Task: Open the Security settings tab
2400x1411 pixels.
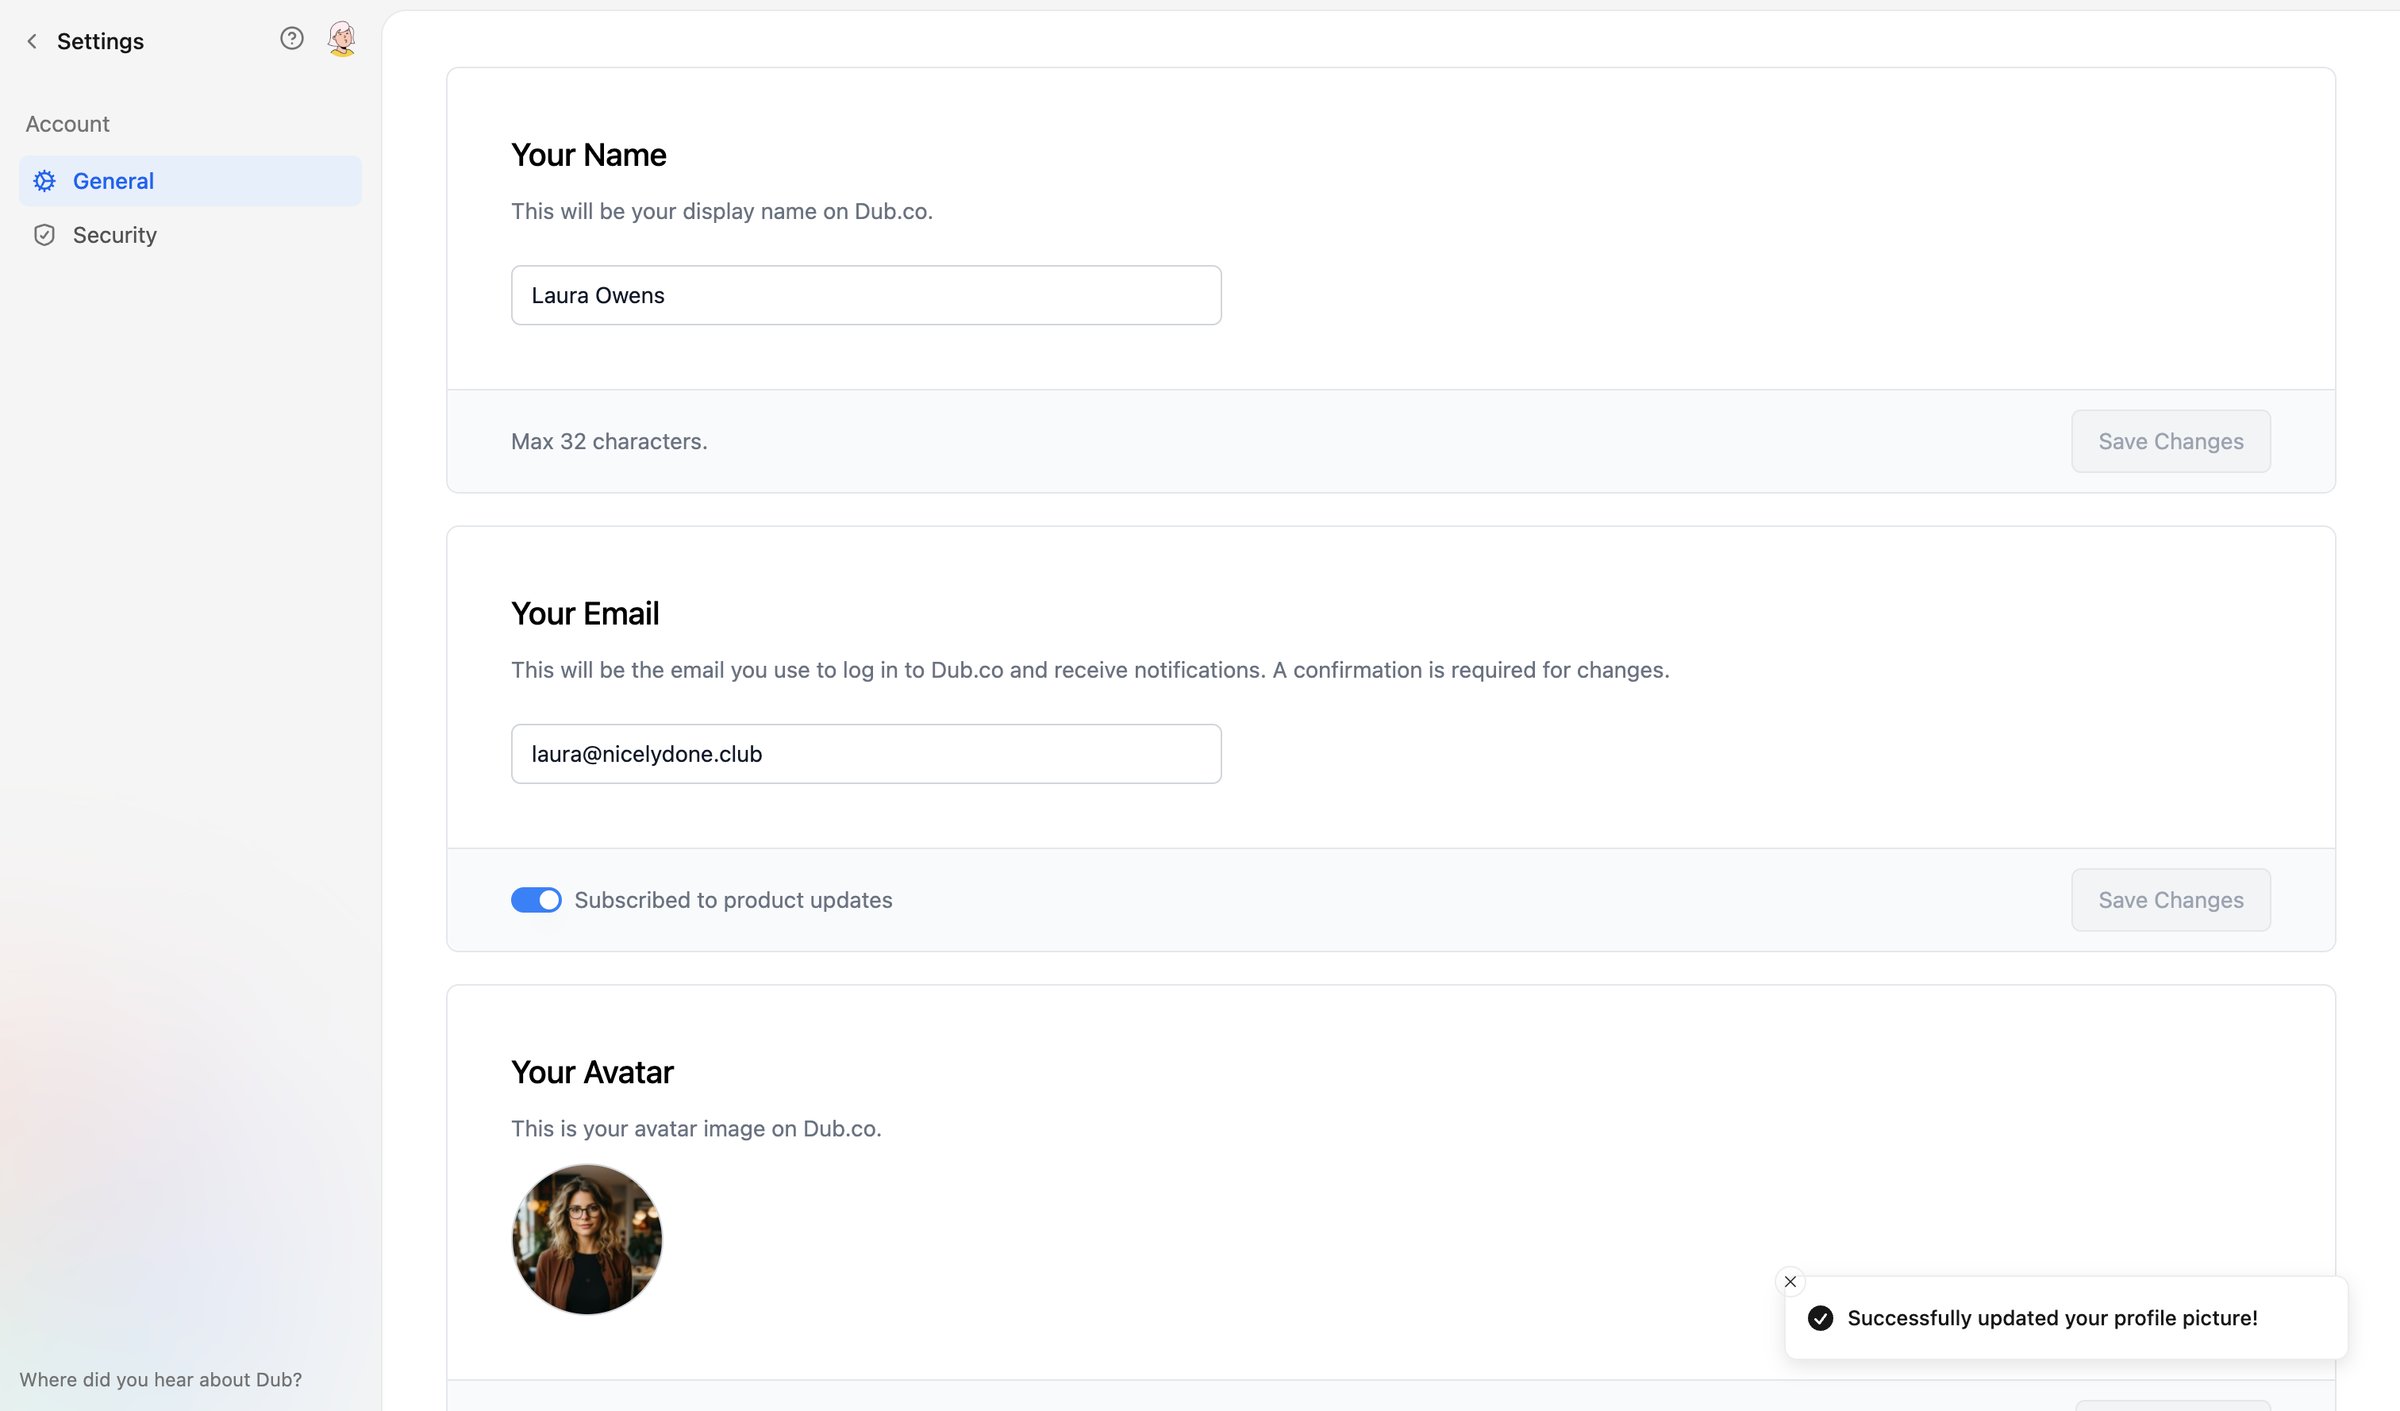Action: click(x=190, y=235)
